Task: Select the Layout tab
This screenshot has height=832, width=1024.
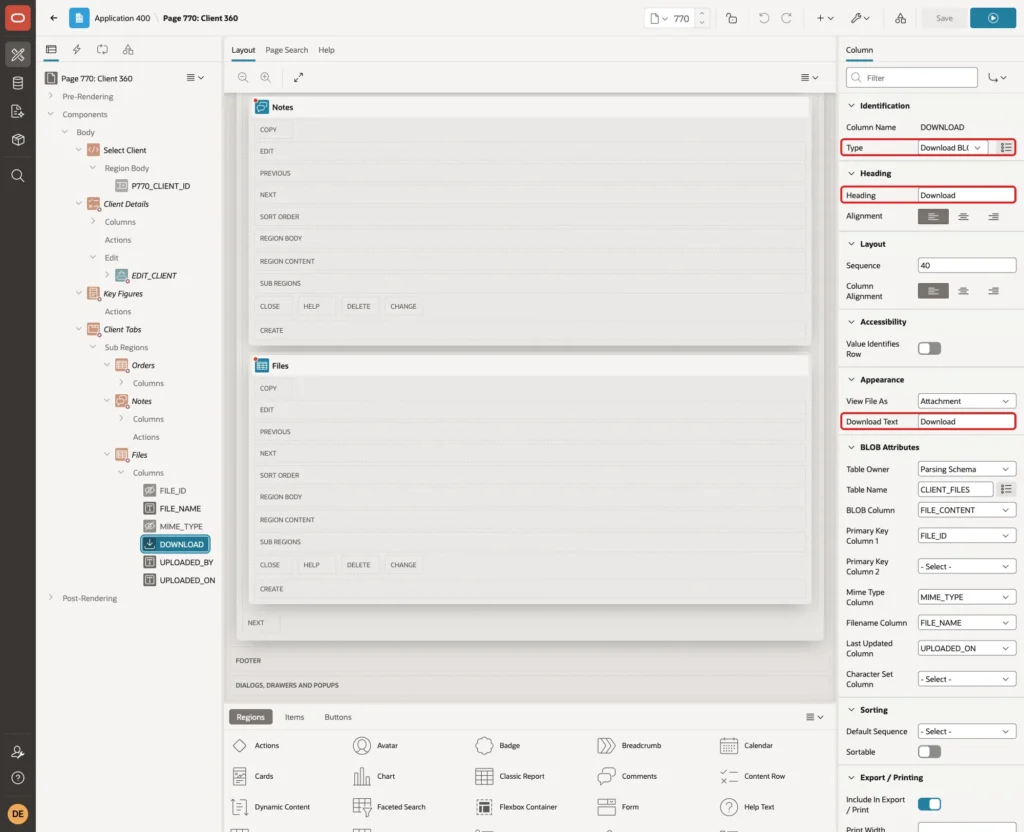Action: (243, 50)
